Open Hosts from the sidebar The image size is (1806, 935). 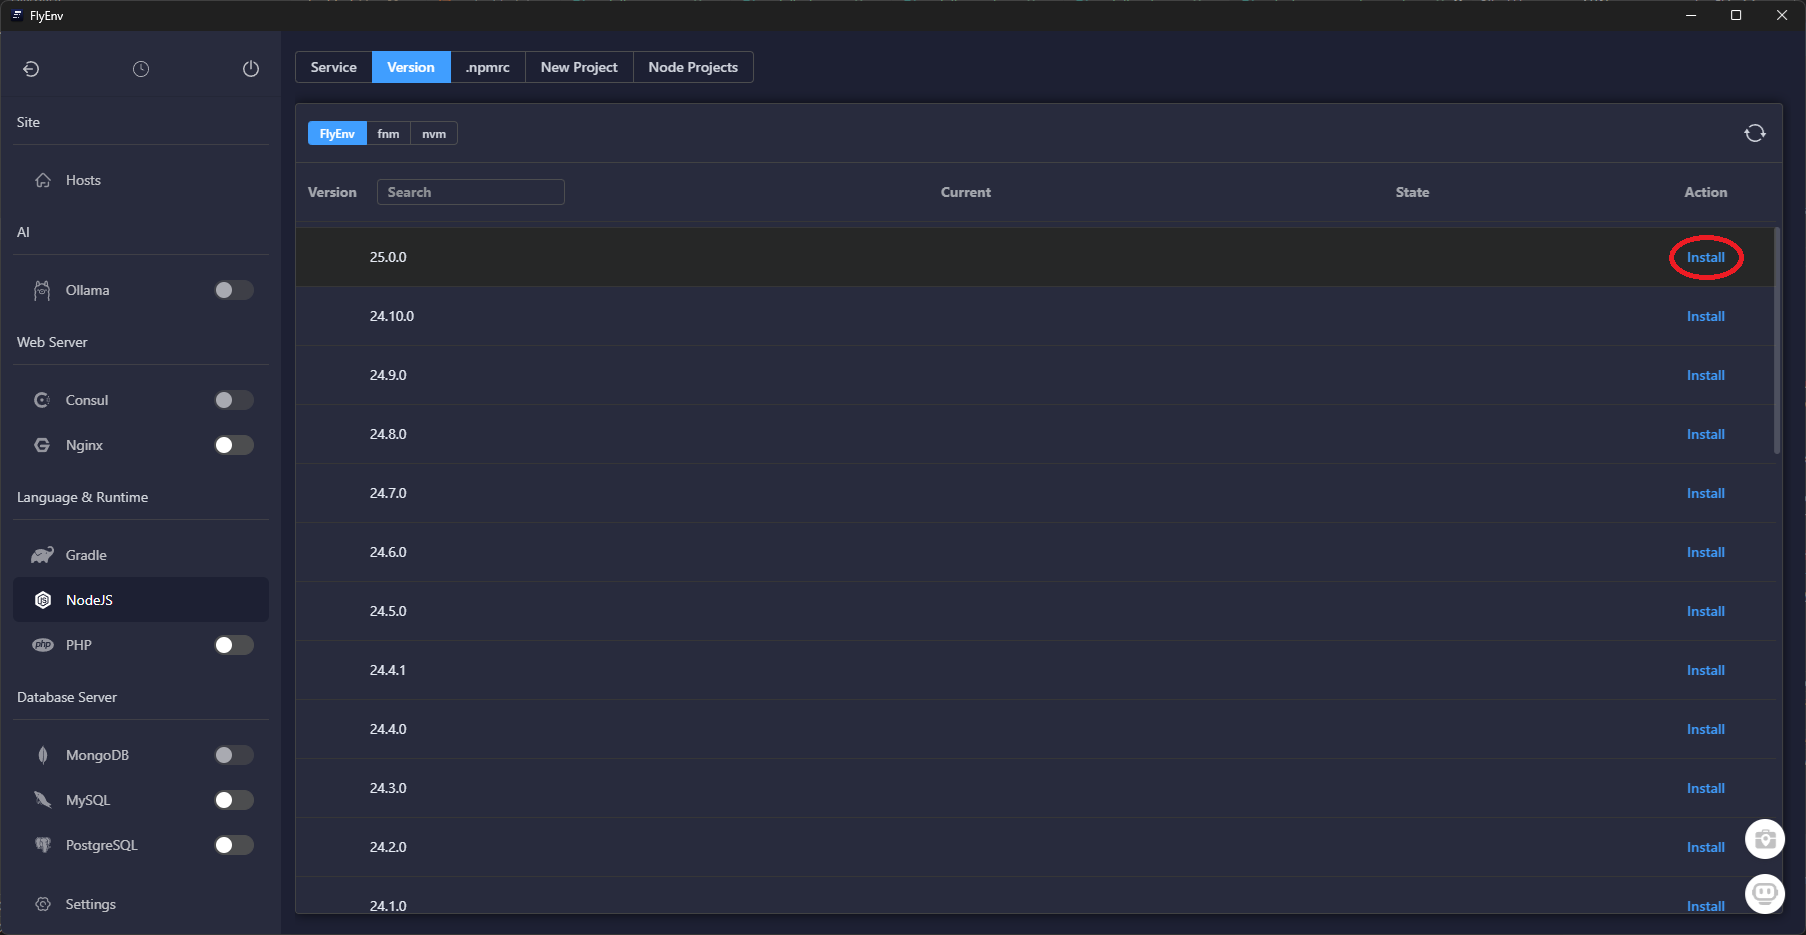[x=83, y=180]
